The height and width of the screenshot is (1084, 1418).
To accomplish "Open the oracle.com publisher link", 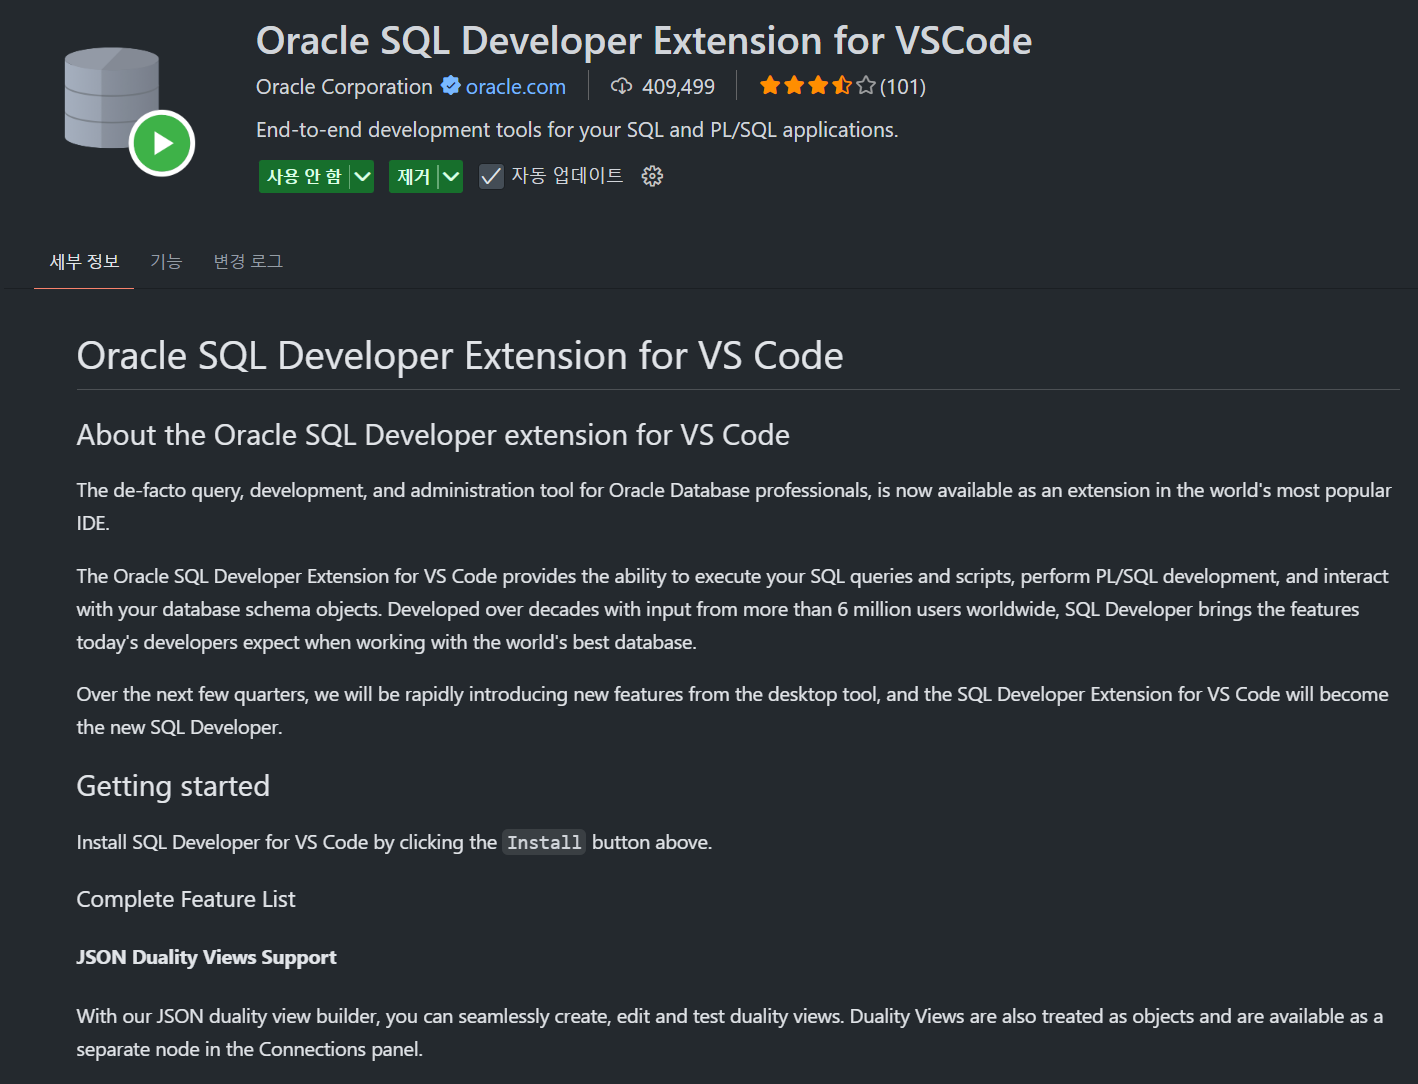I will [x=515, y=87].
